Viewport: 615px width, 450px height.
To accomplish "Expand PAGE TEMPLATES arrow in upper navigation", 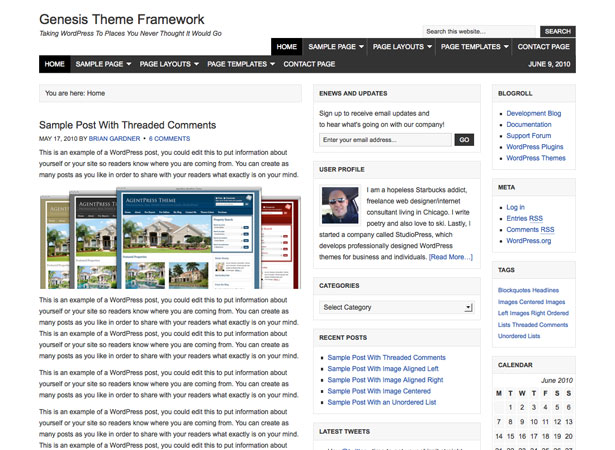I will click(x=506, y=47).
